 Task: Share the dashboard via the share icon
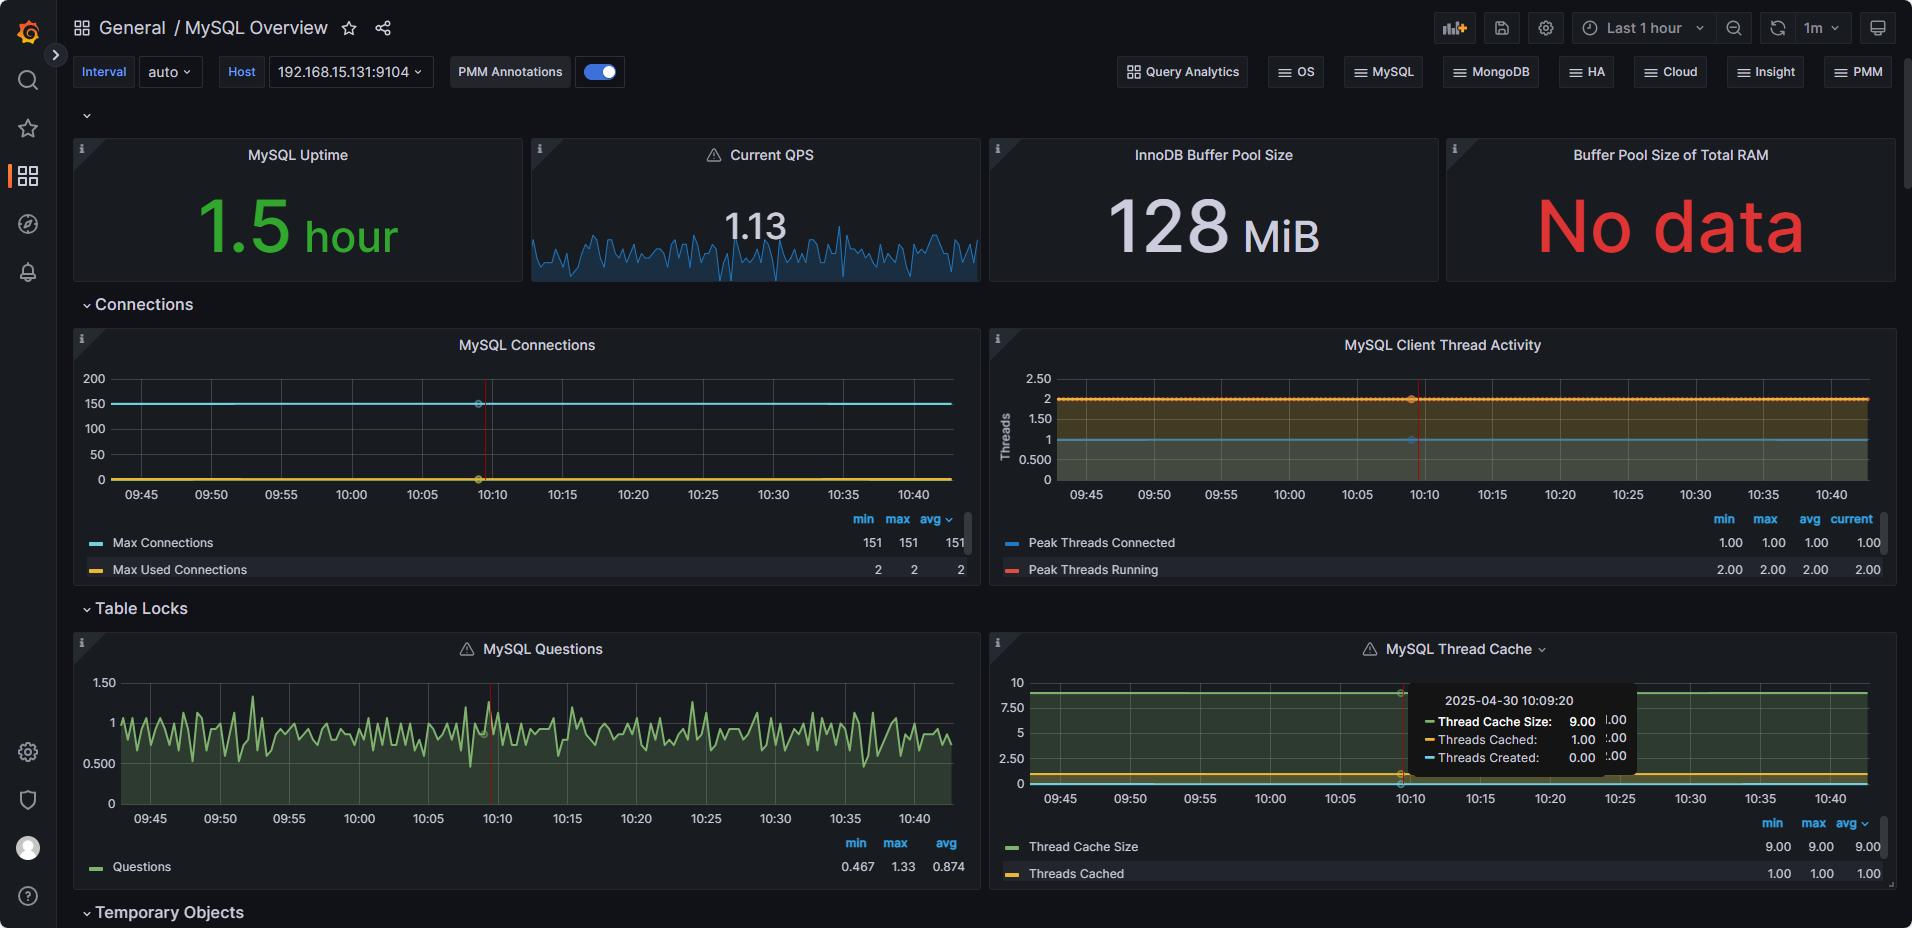(x=383, y=28)
